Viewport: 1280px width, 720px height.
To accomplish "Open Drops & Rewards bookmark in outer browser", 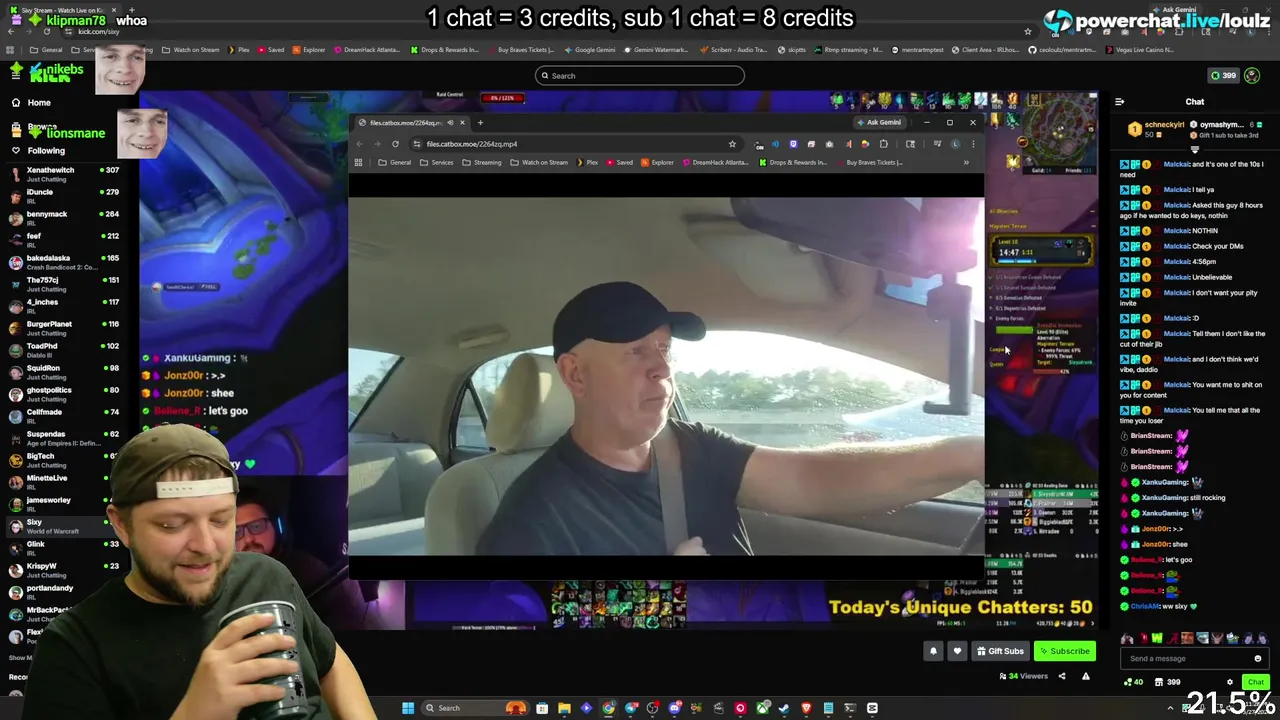I will (x=445, y=49).
